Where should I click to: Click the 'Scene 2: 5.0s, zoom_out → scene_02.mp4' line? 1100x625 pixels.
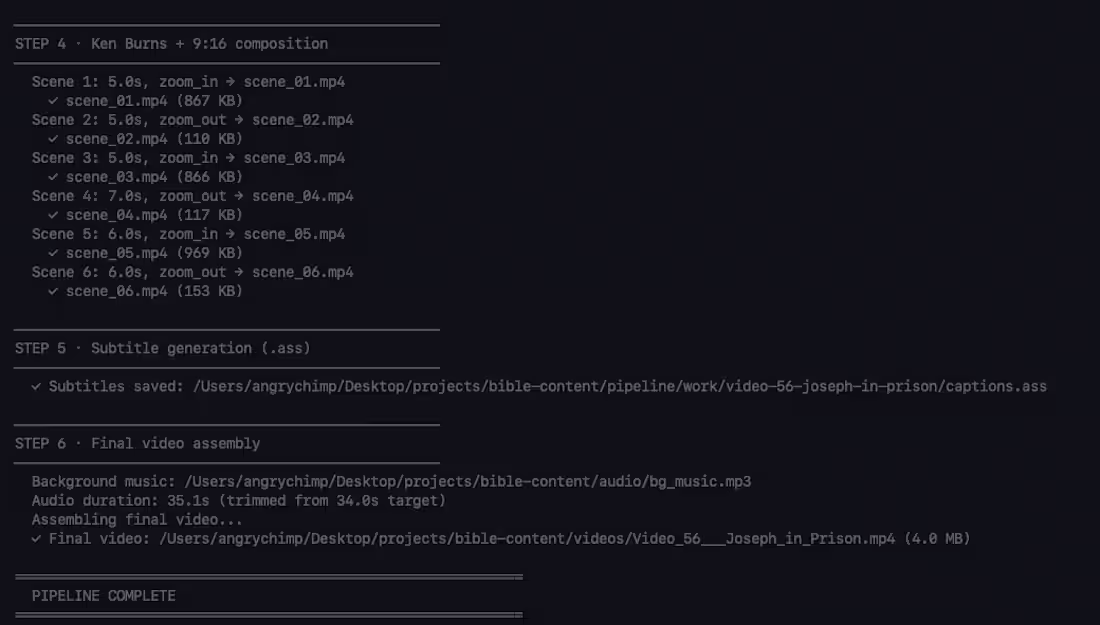192,120
